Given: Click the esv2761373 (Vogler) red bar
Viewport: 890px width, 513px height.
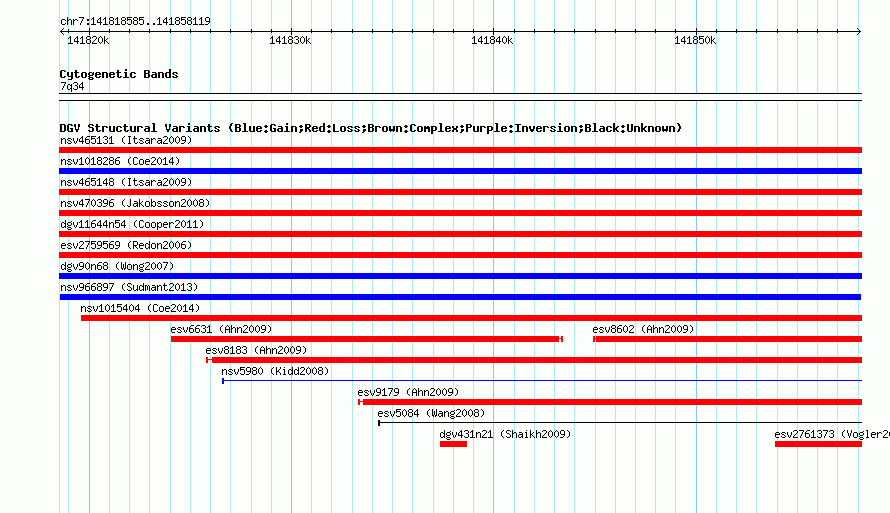Looking at the screenshot, I should [x=818, y=444].
